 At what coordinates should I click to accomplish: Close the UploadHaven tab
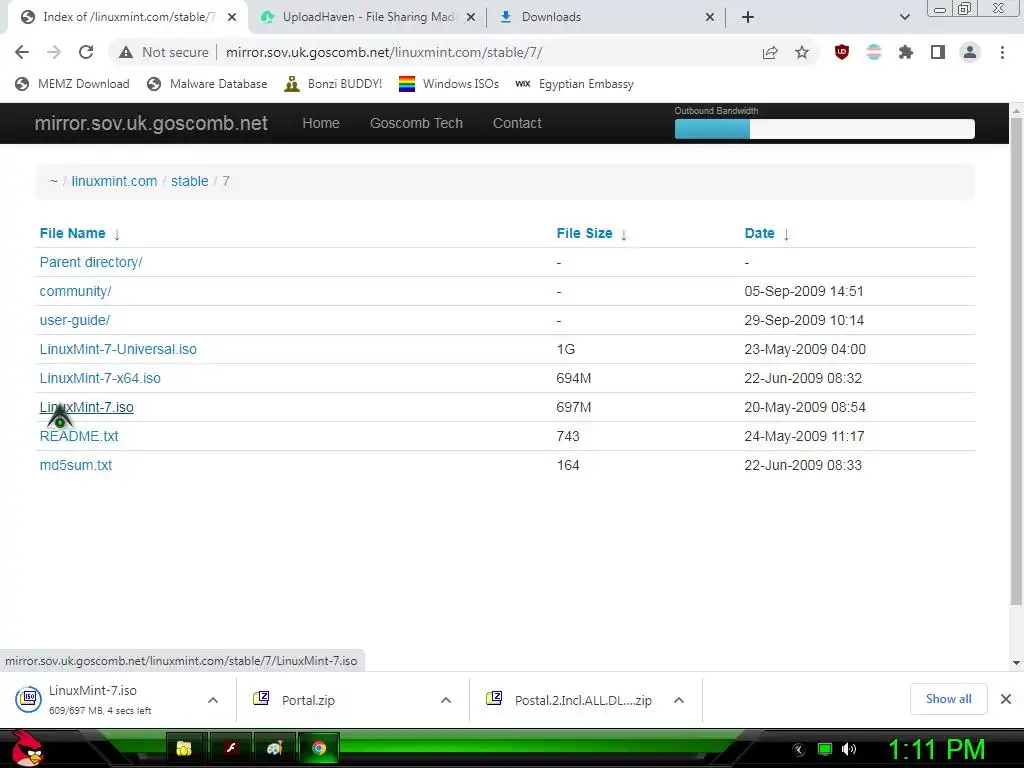(x=471, y=17)
